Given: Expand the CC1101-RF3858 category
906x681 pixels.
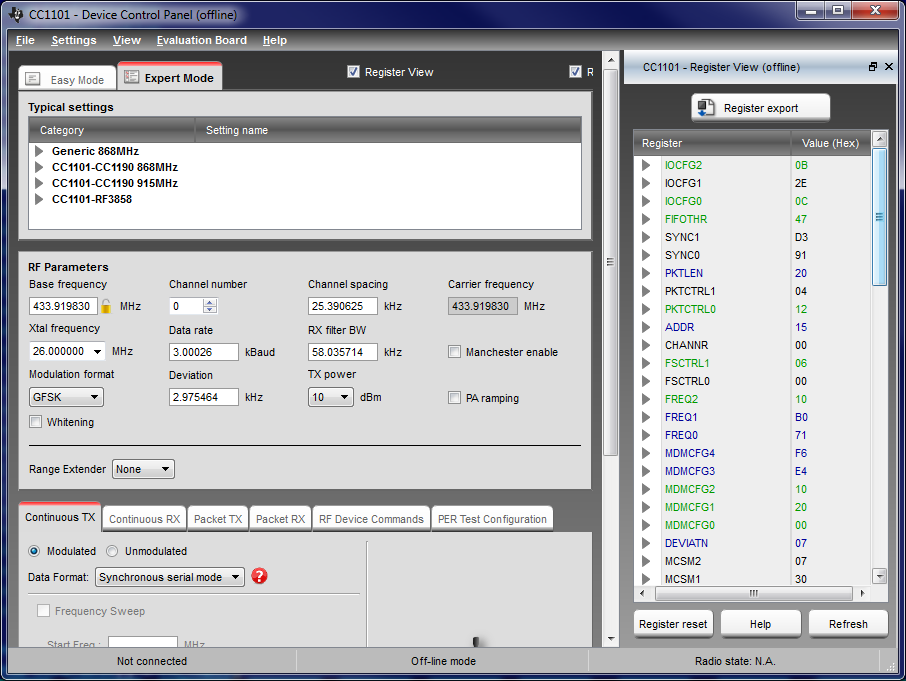Looking at the screenshot, I should point(39,199).
